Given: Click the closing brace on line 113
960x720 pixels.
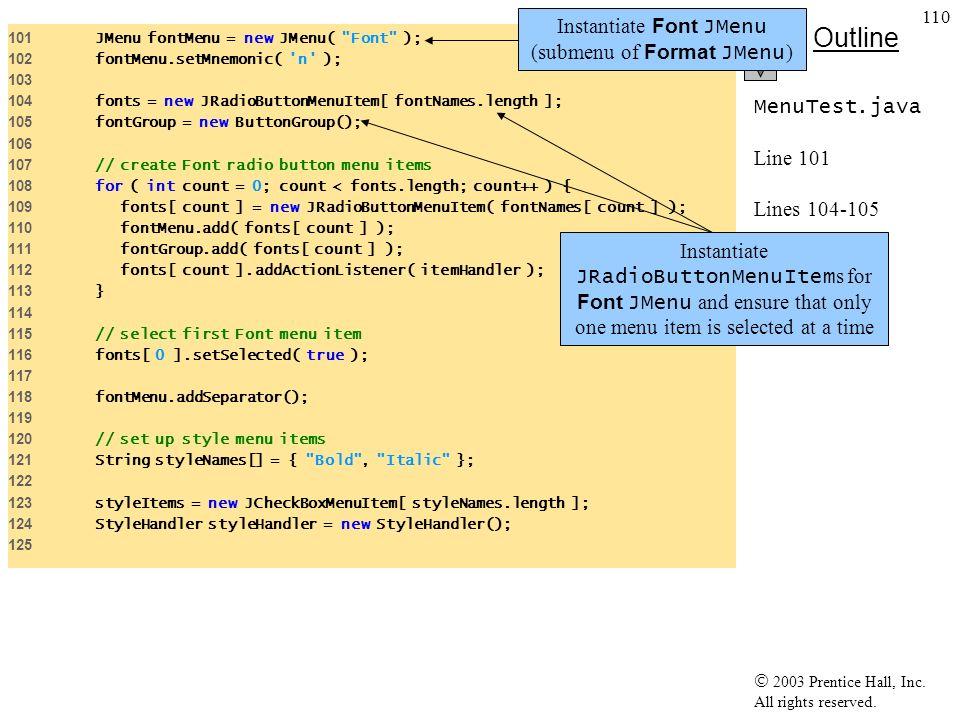Looking at the screenshot, I should [x=100, y=290].
